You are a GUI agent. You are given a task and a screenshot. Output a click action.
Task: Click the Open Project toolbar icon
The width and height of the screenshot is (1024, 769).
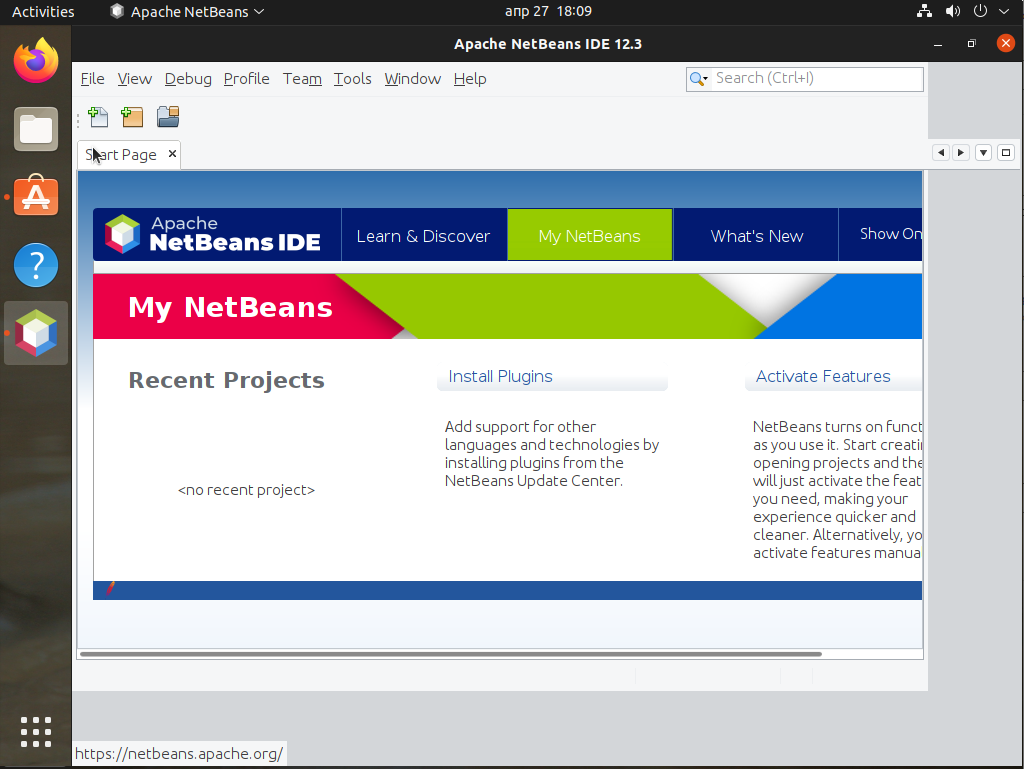click(x=167, y=117)
